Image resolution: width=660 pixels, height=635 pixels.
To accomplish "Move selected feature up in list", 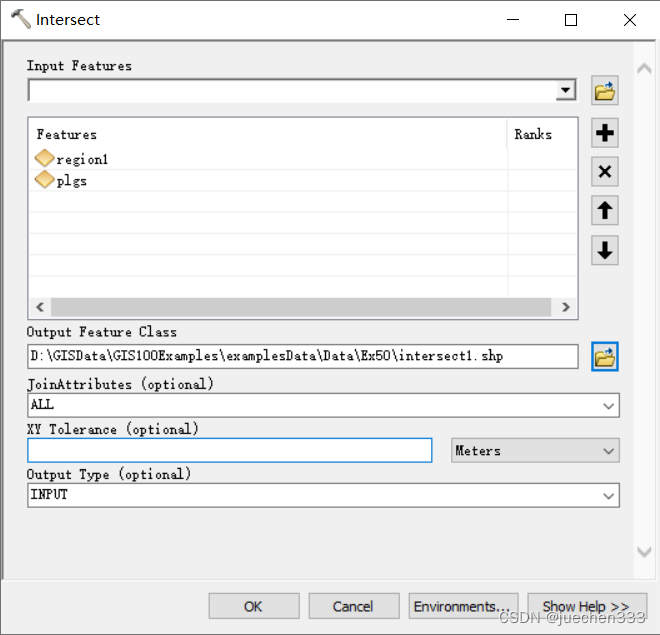I will [x=604, y=210].
